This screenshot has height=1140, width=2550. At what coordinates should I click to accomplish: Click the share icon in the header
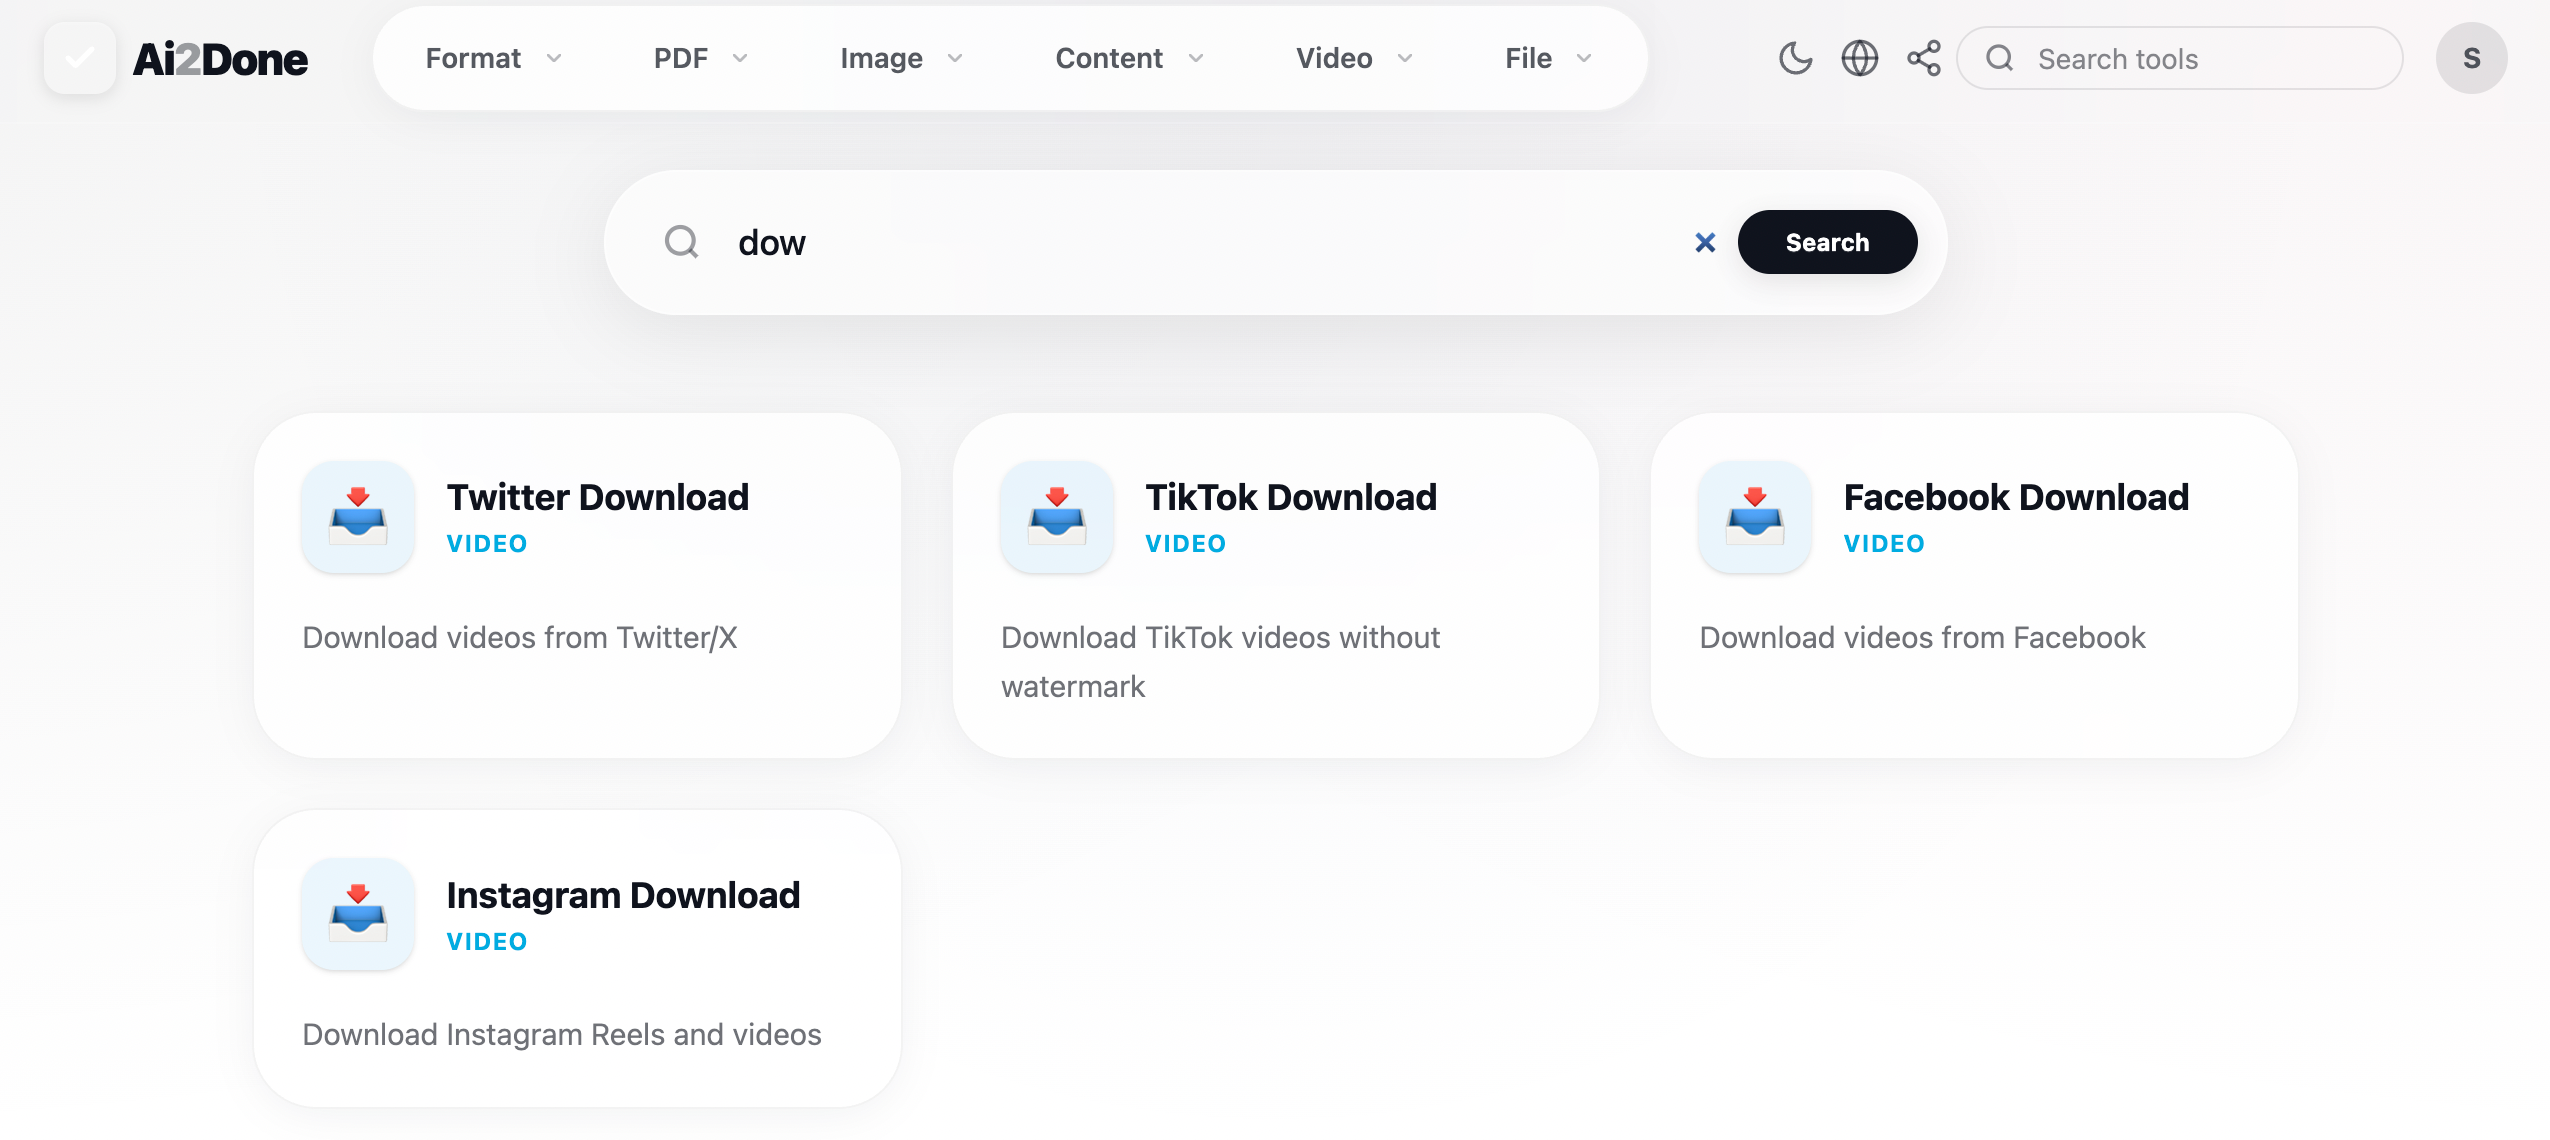(x=1923, y=58)
